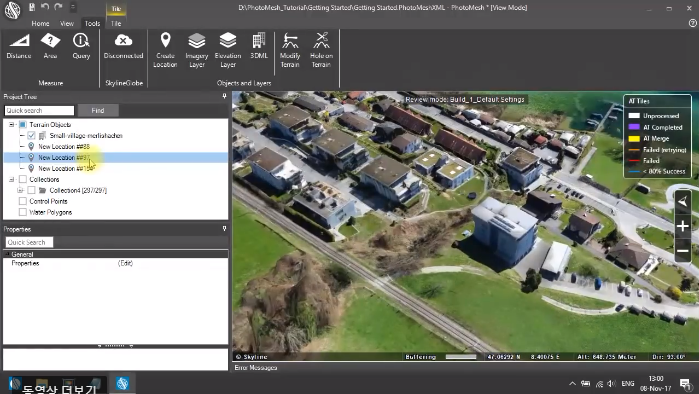The width and height of the screenshot is (699, 394).
Task: Check the Water Polygons box
Action: pos(23,213)
